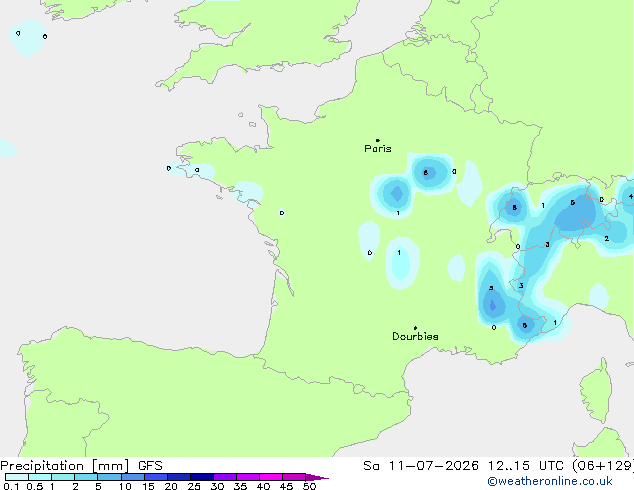The height and width of the screenshot is (490, 634).
Task: Click the 0.5 to 1 mm legend swatch
Action: 40,477
